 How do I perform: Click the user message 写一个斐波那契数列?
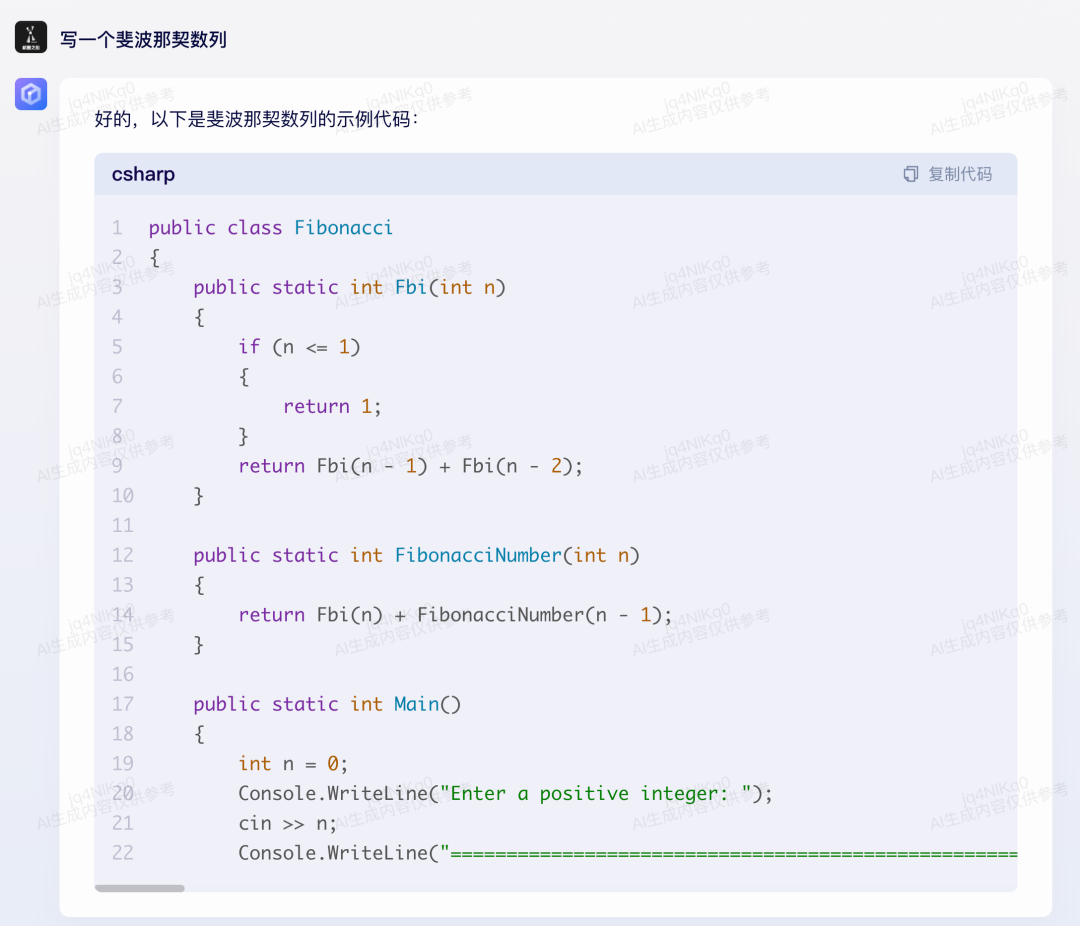[x=143, y=40]
